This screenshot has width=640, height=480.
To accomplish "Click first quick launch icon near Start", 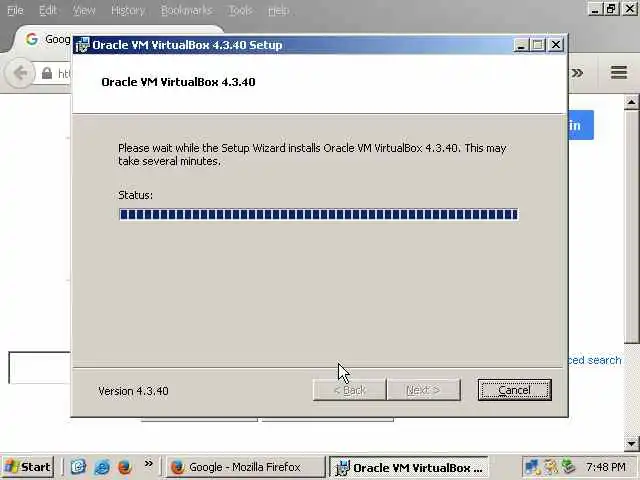I will click(x=78, y=467).
